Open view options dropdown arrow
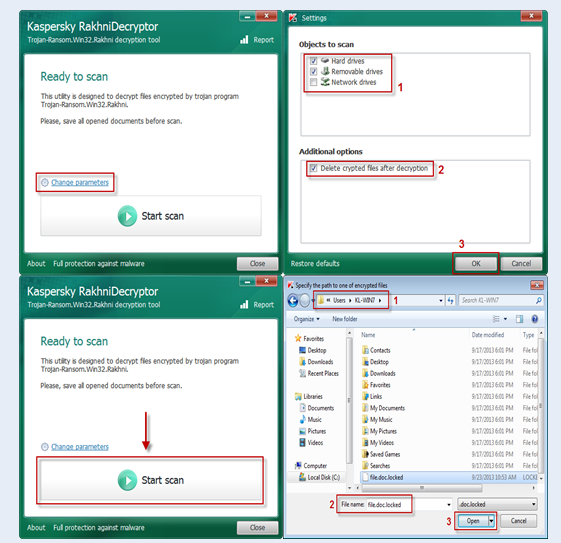561x543 pixels. [505, 319]
